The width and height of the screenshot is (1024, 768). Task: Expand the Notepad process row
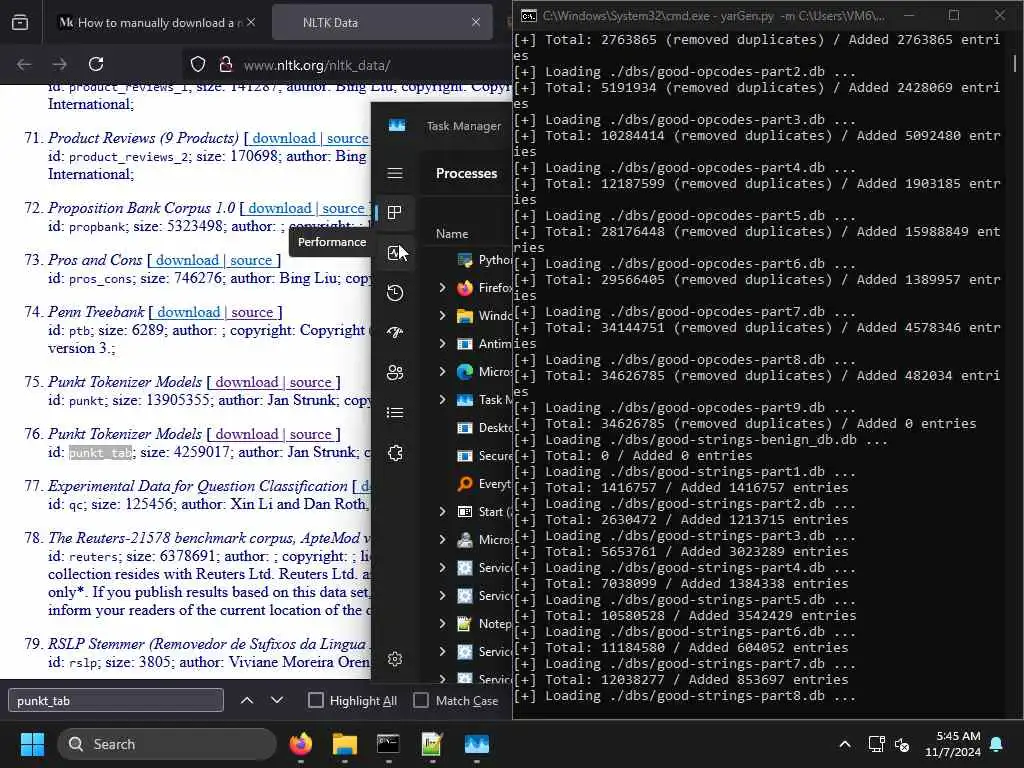pos(442,624)
